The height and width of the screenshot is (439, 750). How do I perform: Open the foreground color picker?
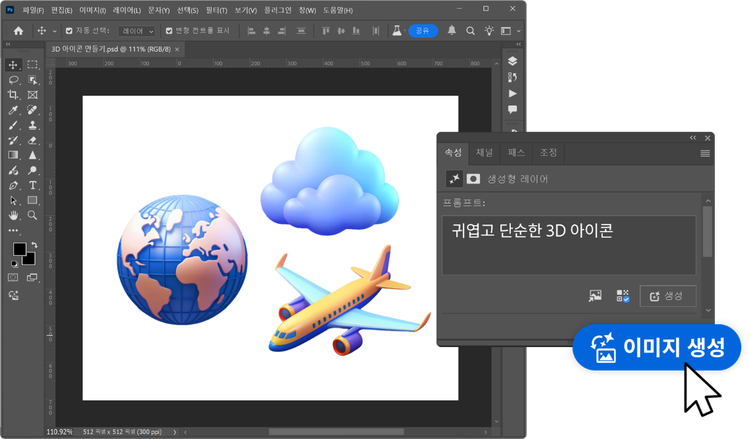19,249
